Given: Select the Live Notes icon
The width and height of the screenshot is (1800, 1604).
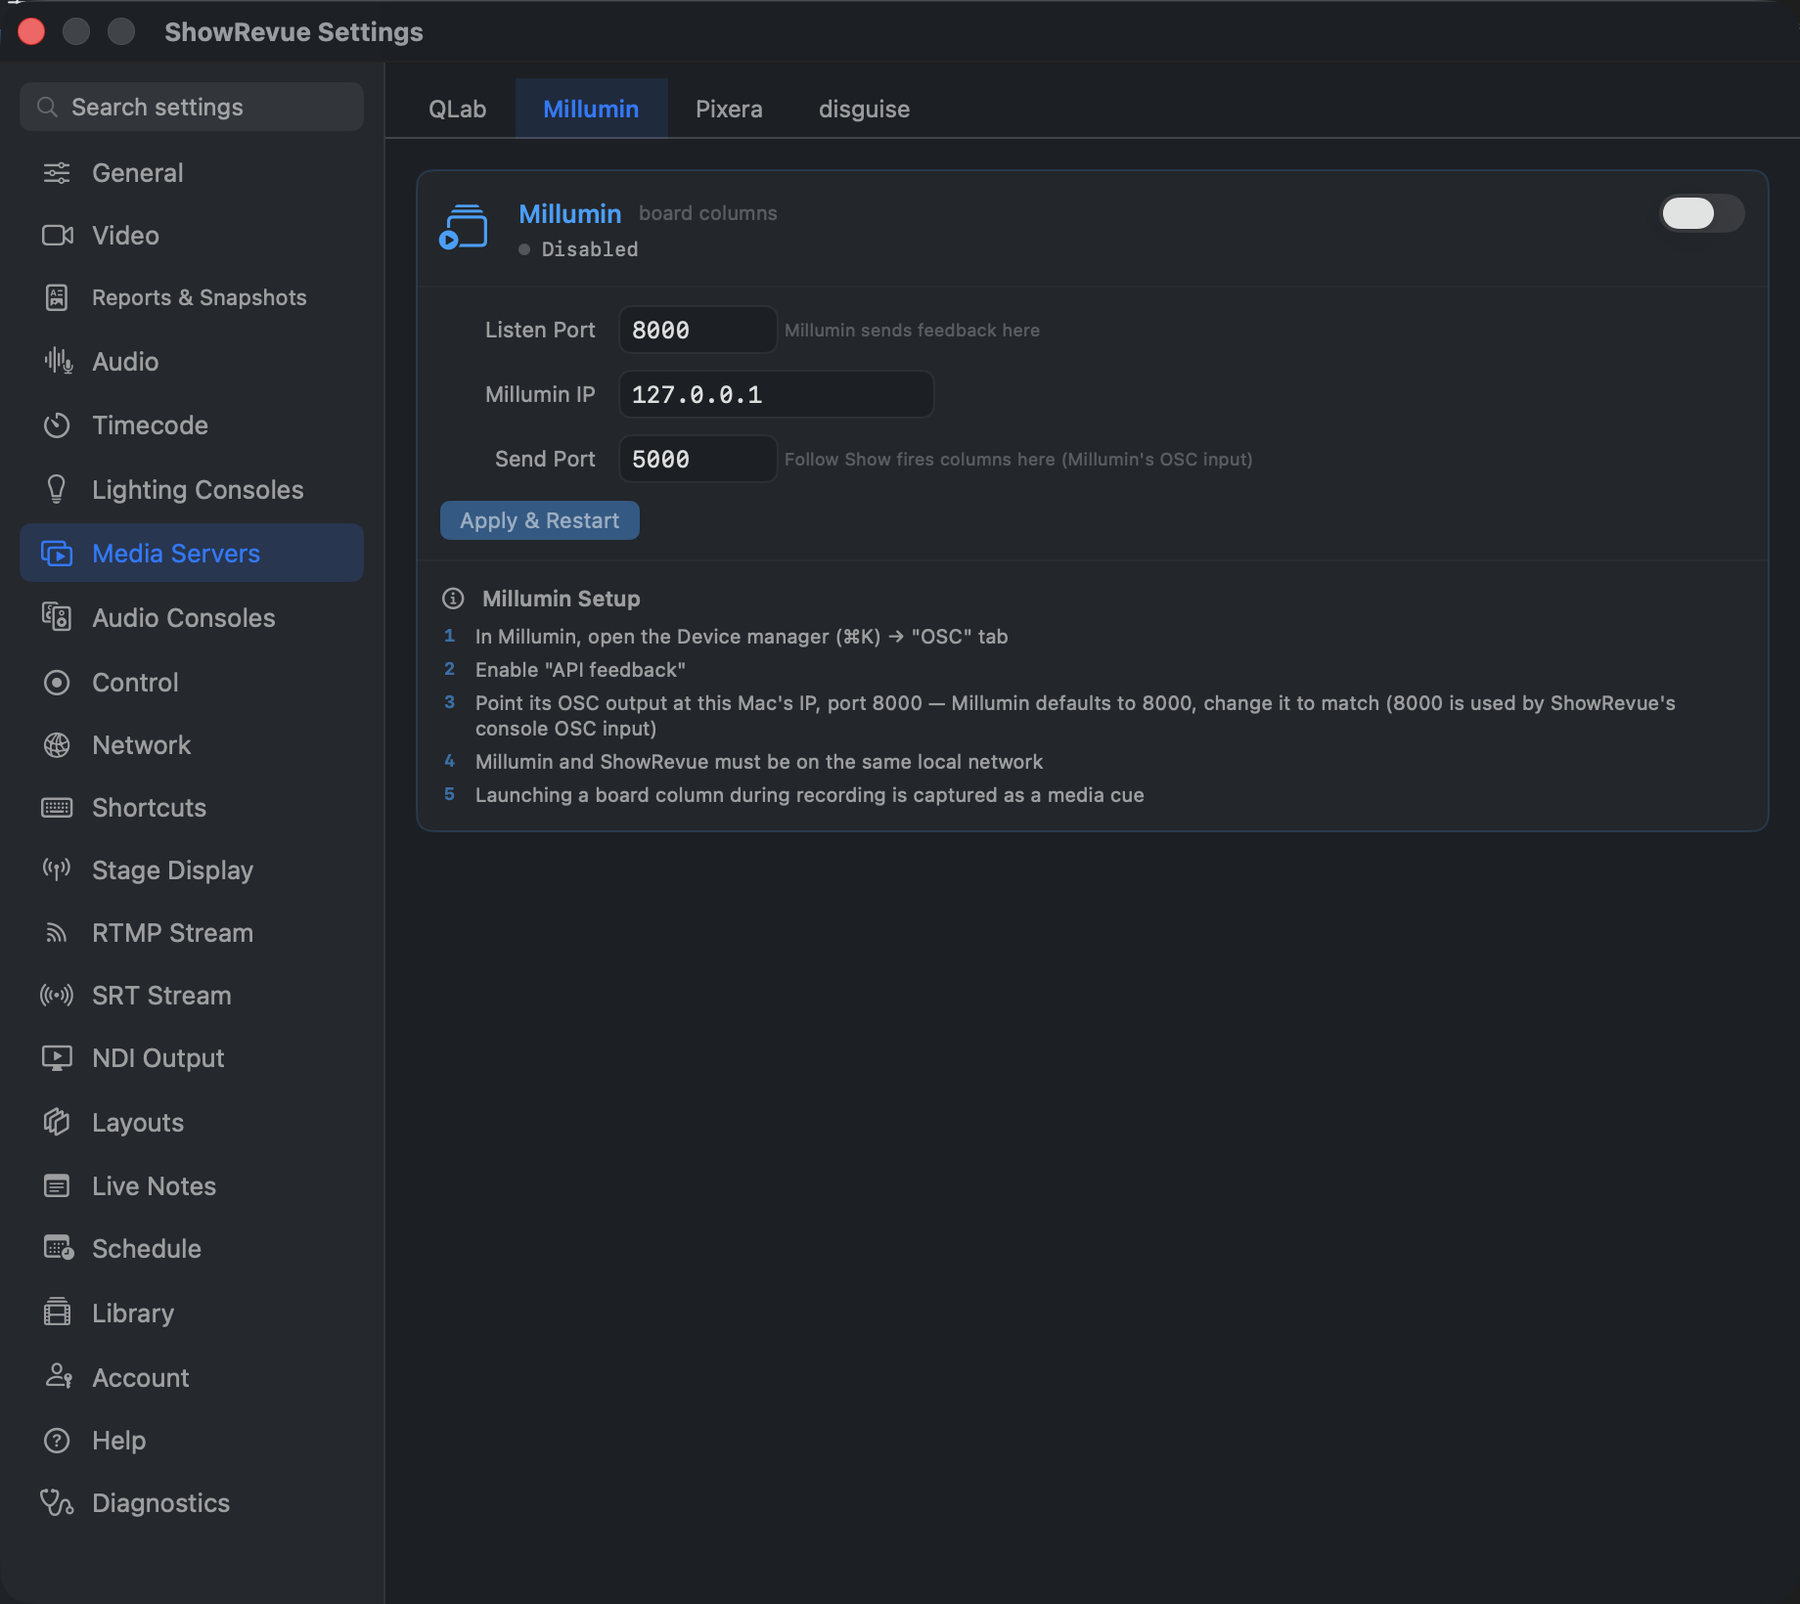Looking at the screenshot, I should tap(57, 1186).
